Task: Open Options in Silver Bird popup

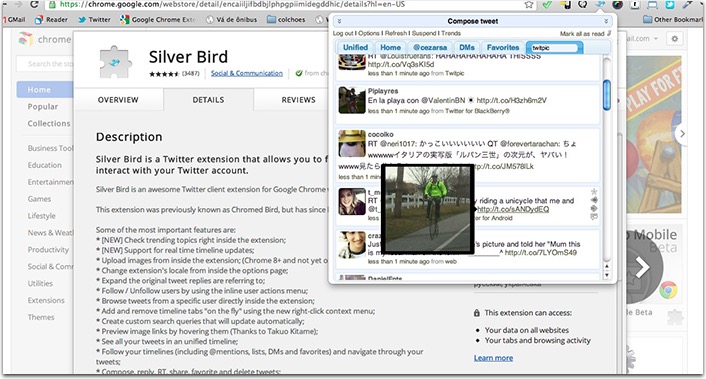Action: coord(369,33)
